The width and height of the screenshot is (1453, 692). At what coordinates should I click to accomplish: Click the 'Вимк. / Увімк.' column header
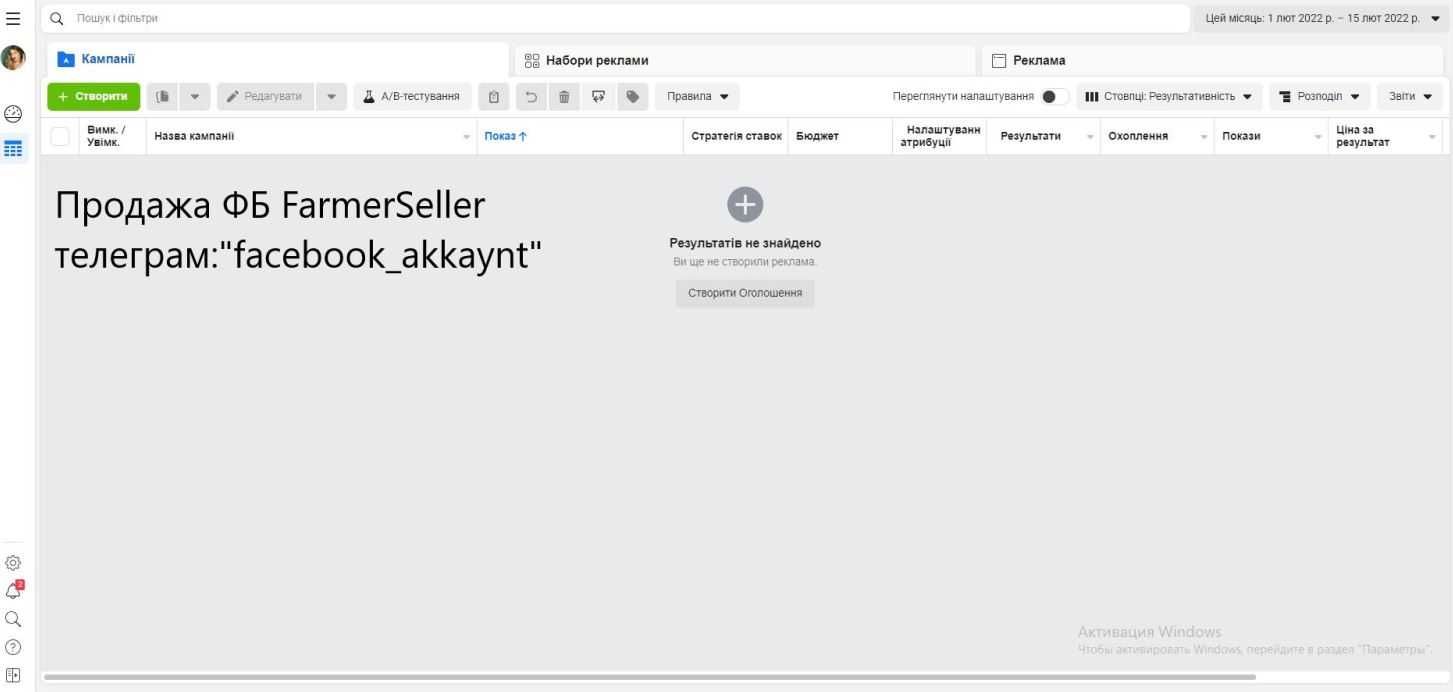coord(107,137)
